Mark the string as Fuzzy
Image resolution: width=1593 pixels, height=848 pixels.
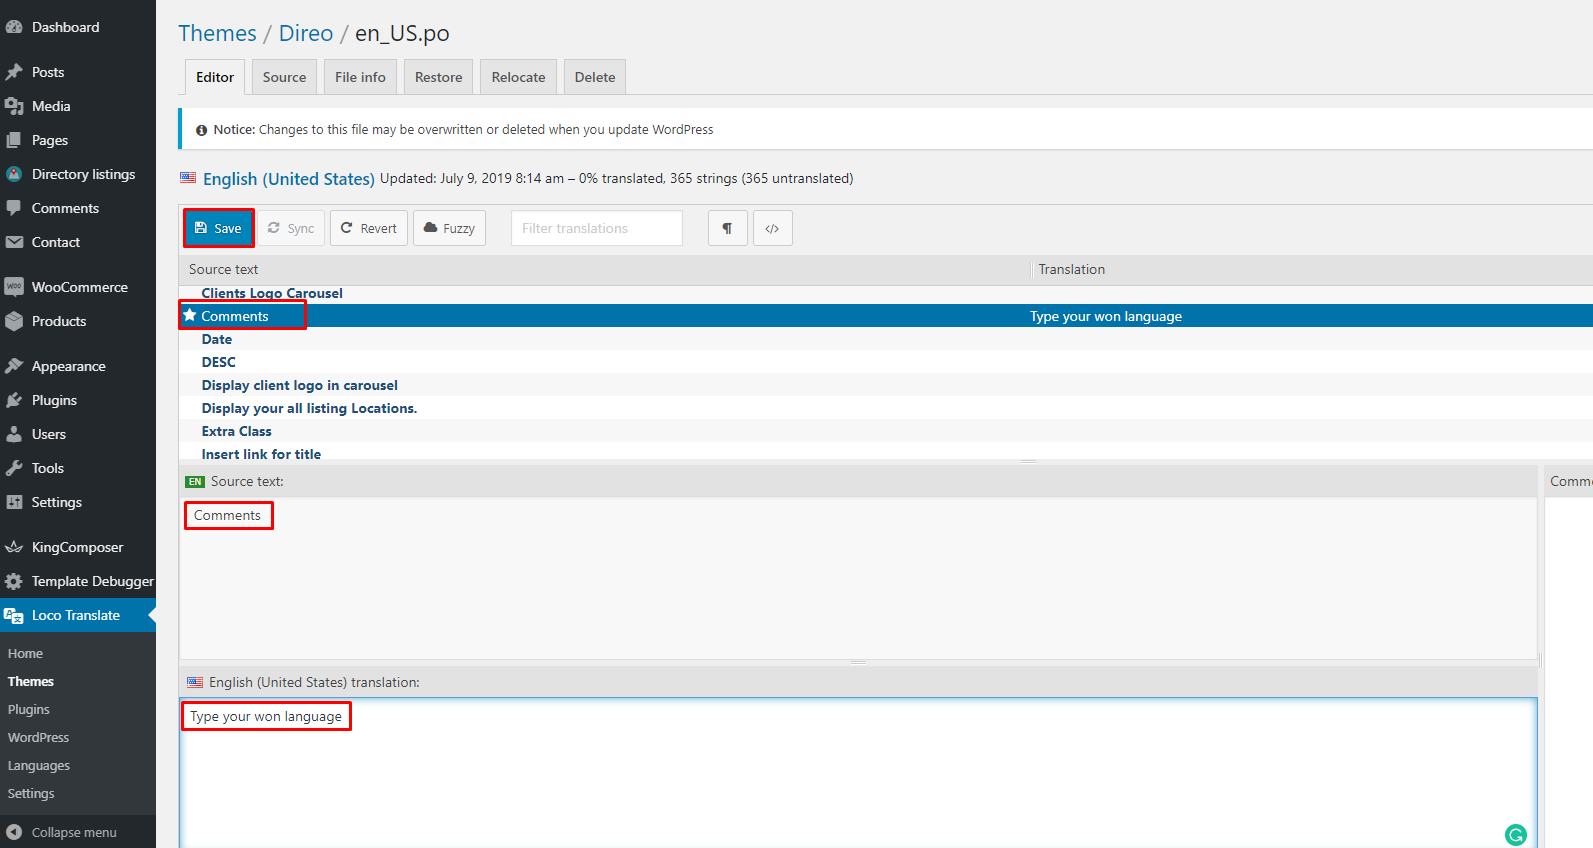pos(449,228)
